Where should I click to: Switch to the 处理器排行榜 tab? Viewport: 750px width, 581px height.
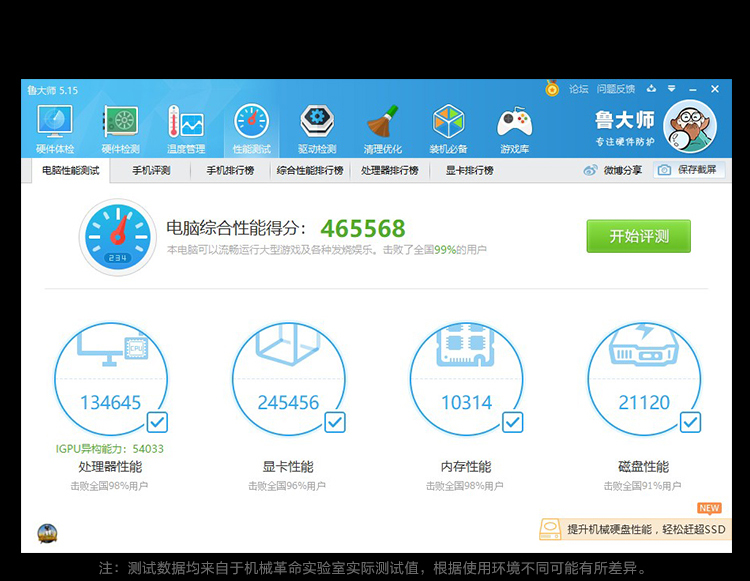point(390,170)
